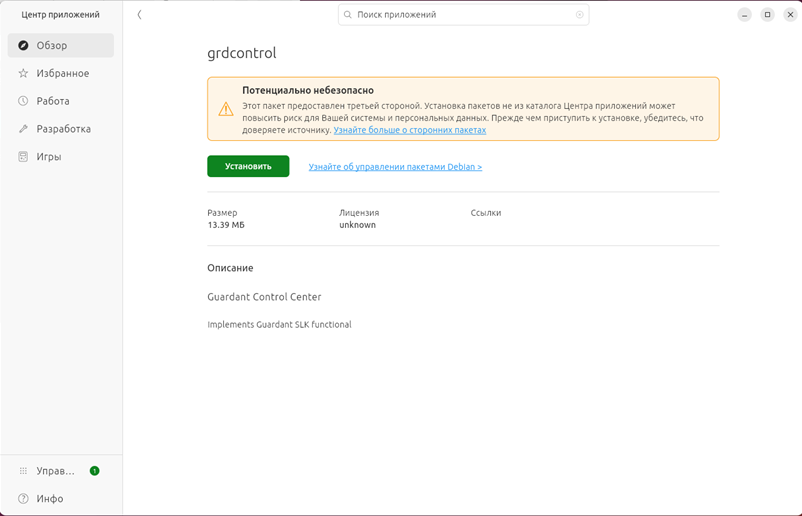Focus the Поиск приложений search field

(x=463, y=15)
